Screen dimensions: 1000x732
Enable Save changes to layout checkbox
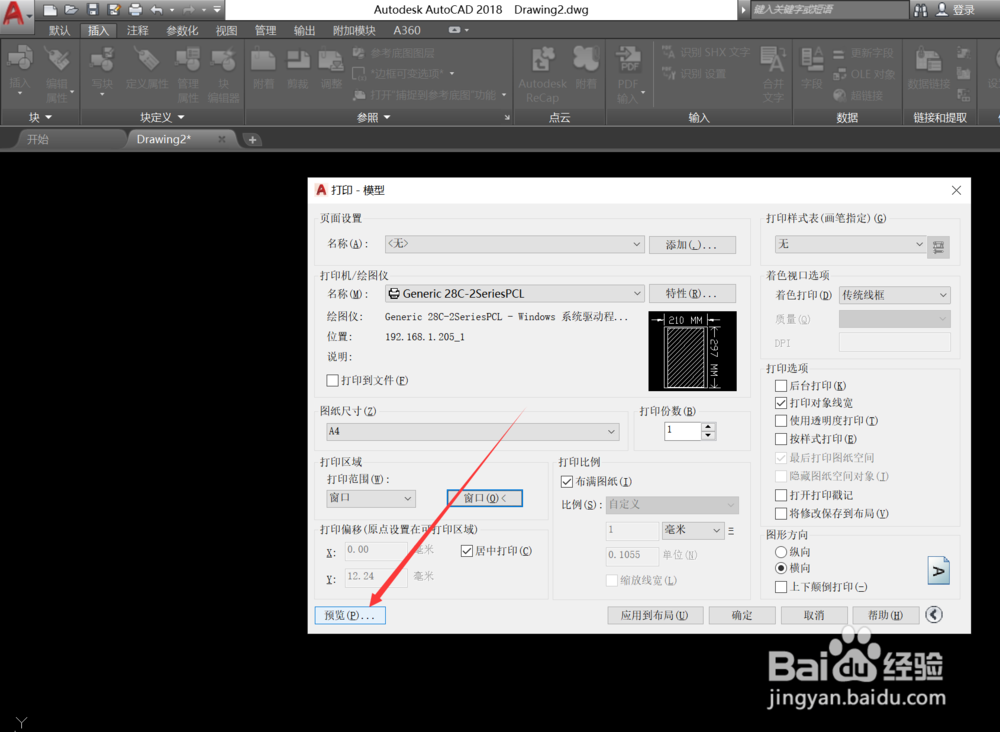click(781, 513)
